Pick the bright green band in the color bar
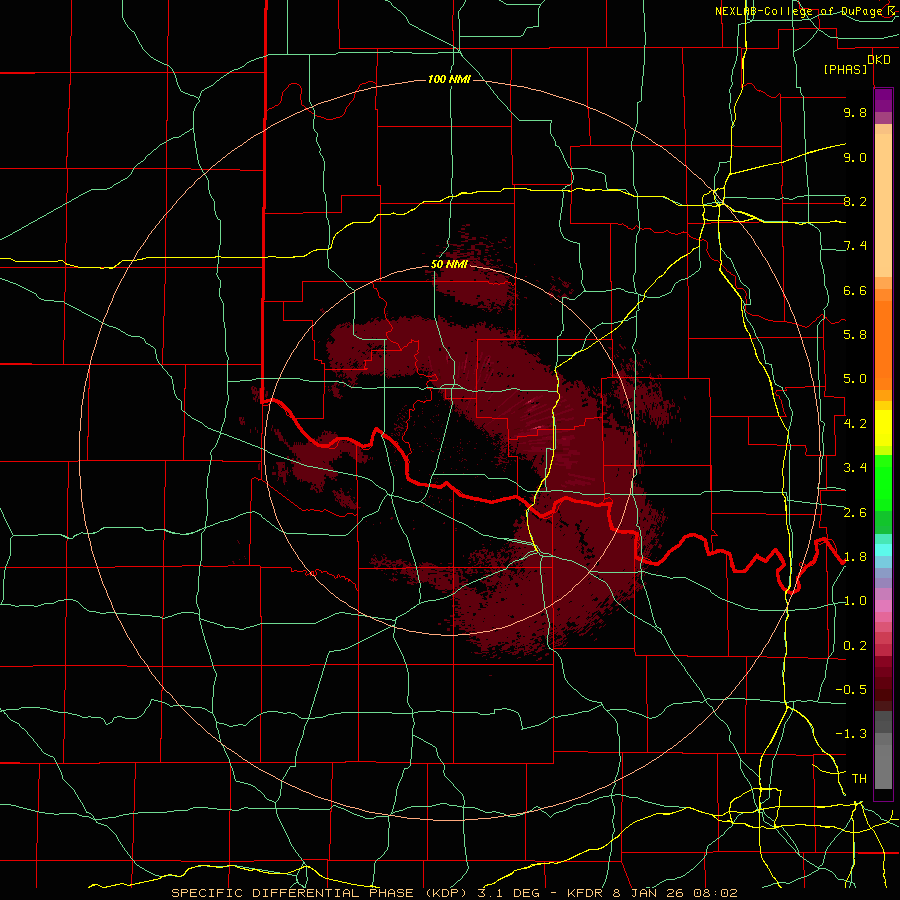Image resolution: width=900 pixels, height=900 pixels. (x=883, y=482)
